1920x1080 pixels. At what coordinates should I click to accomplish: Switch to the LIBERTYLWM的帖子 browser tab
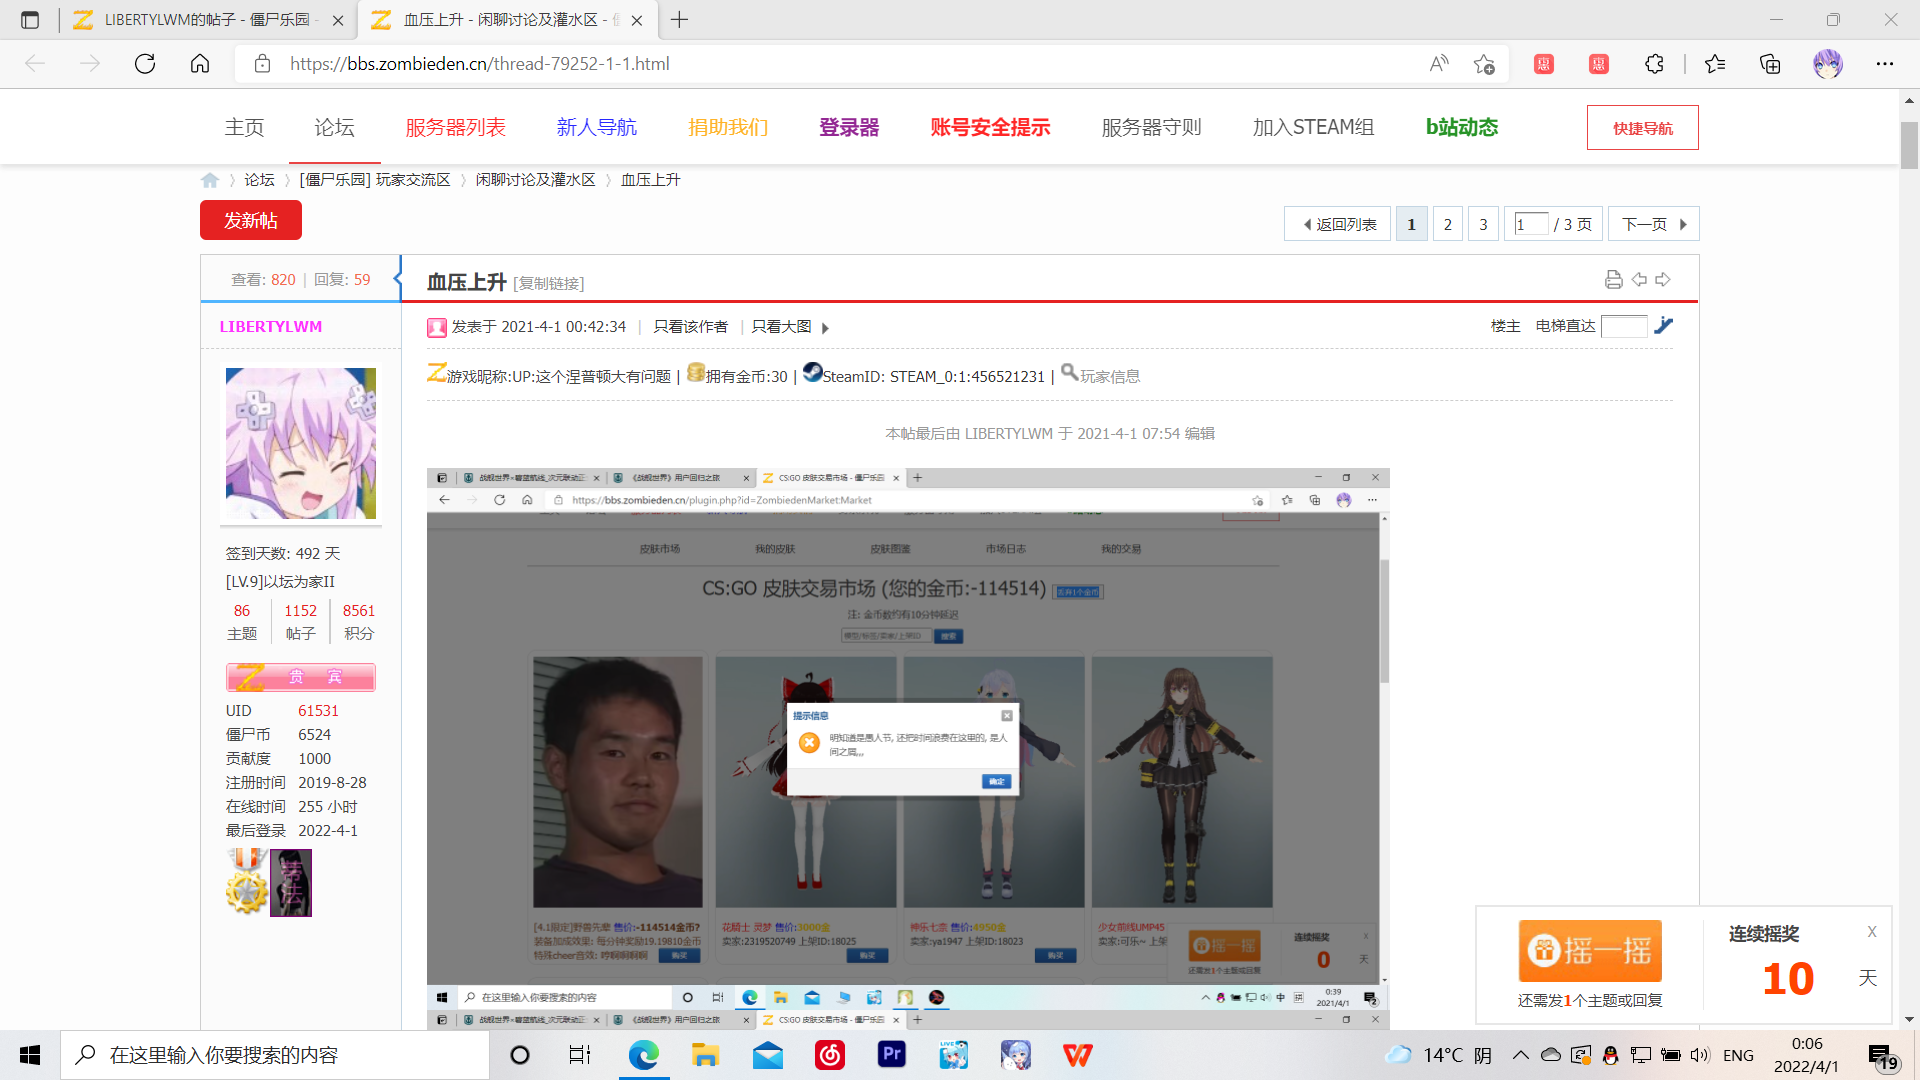208,20
